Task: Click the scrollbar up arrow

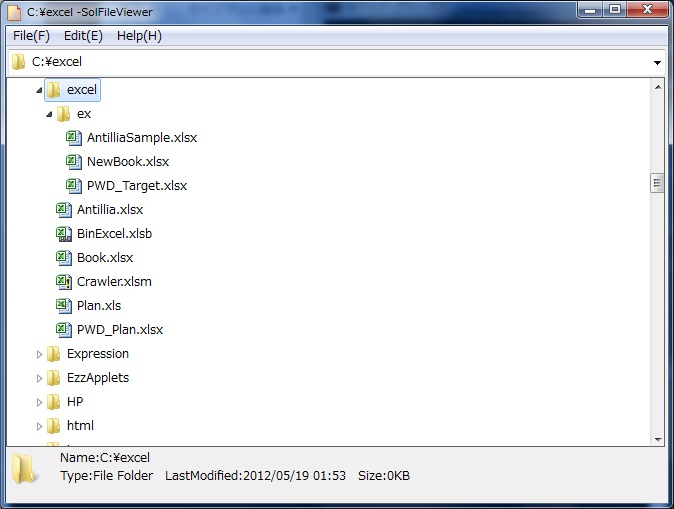Action: [658, 87]
